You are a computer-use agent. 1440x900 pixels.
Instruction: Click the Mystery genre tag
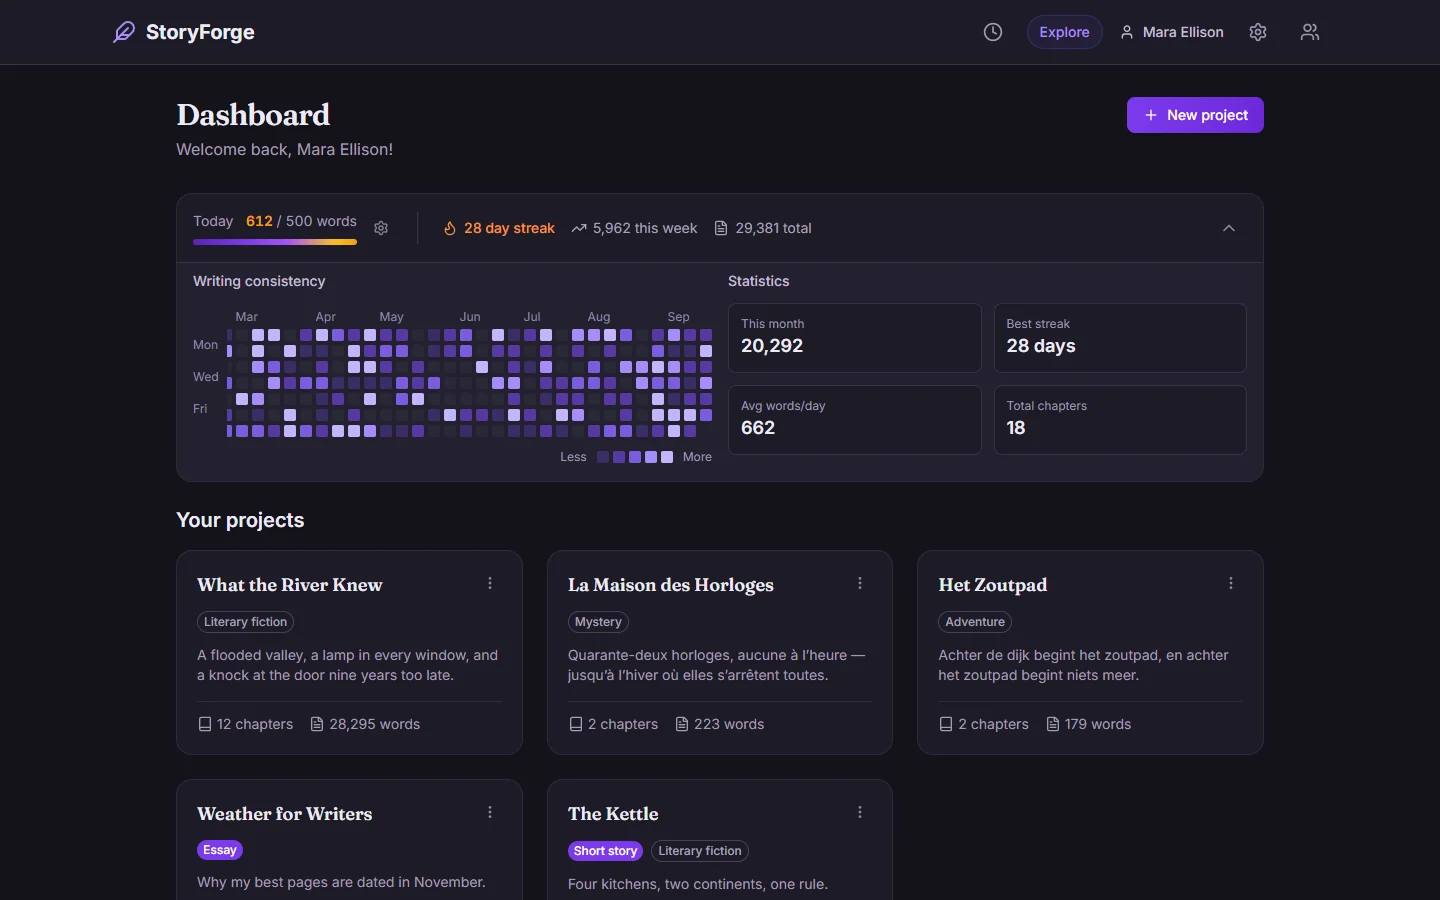coord(598,622)
